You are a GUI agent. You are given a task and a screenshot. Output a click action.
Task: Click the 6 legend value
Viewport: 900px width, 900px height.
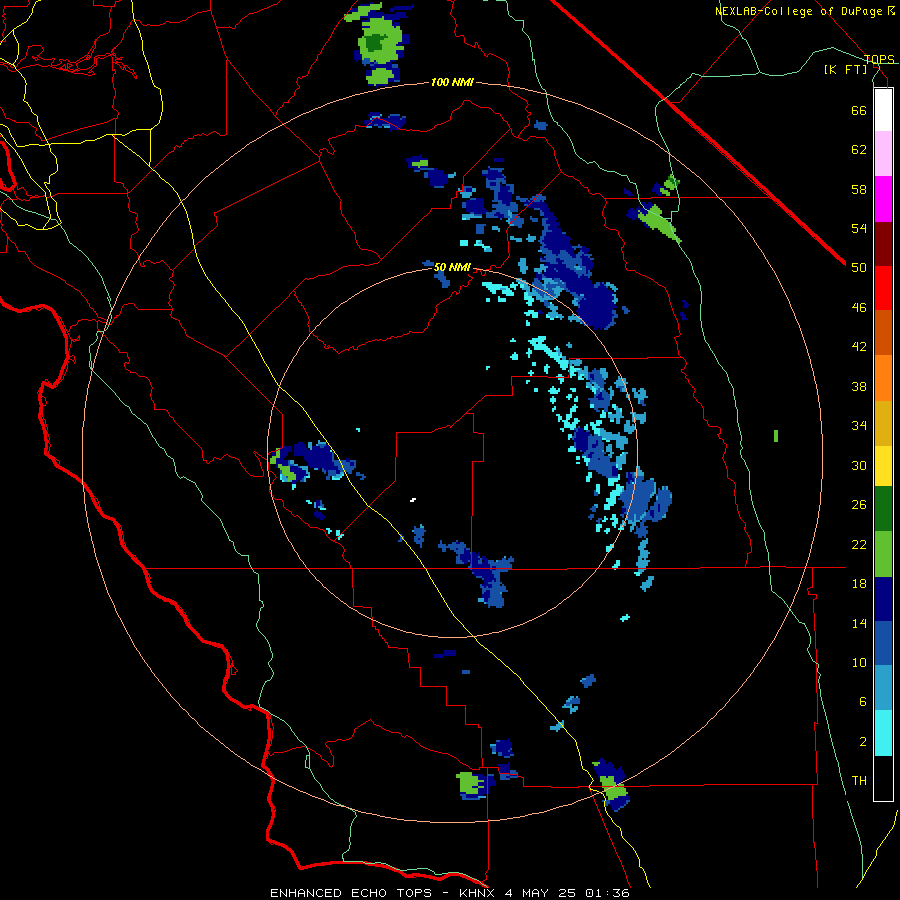pos(863,702)
